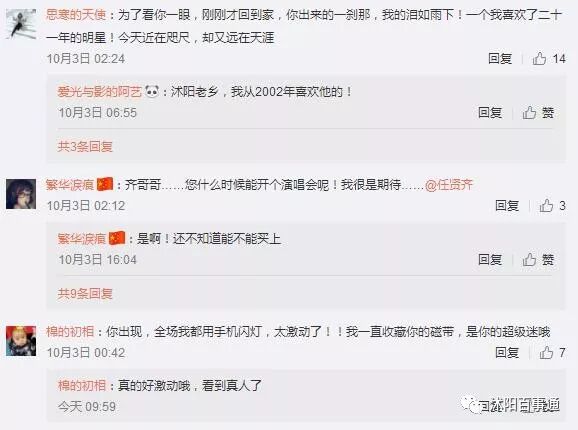Reply to the 02:24 comment
The image size is (578, 430).
[x=500, y=59]
